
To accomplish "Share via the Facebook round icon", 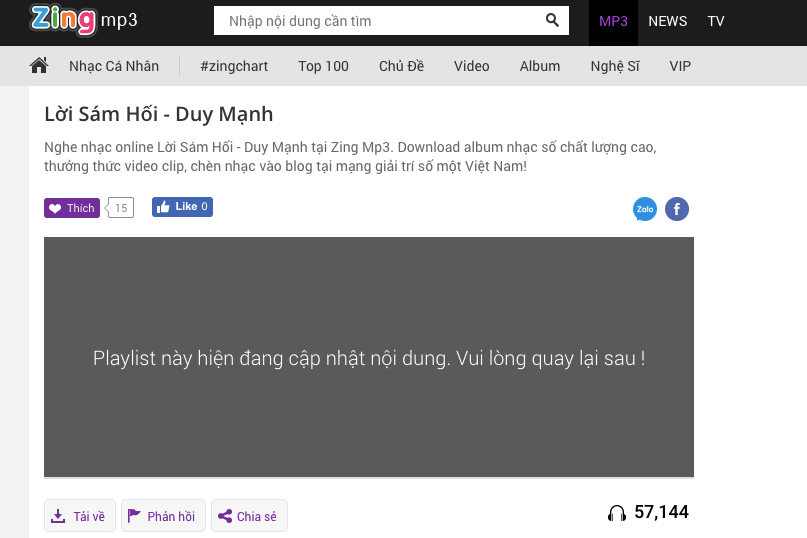I will coord(677,209).
